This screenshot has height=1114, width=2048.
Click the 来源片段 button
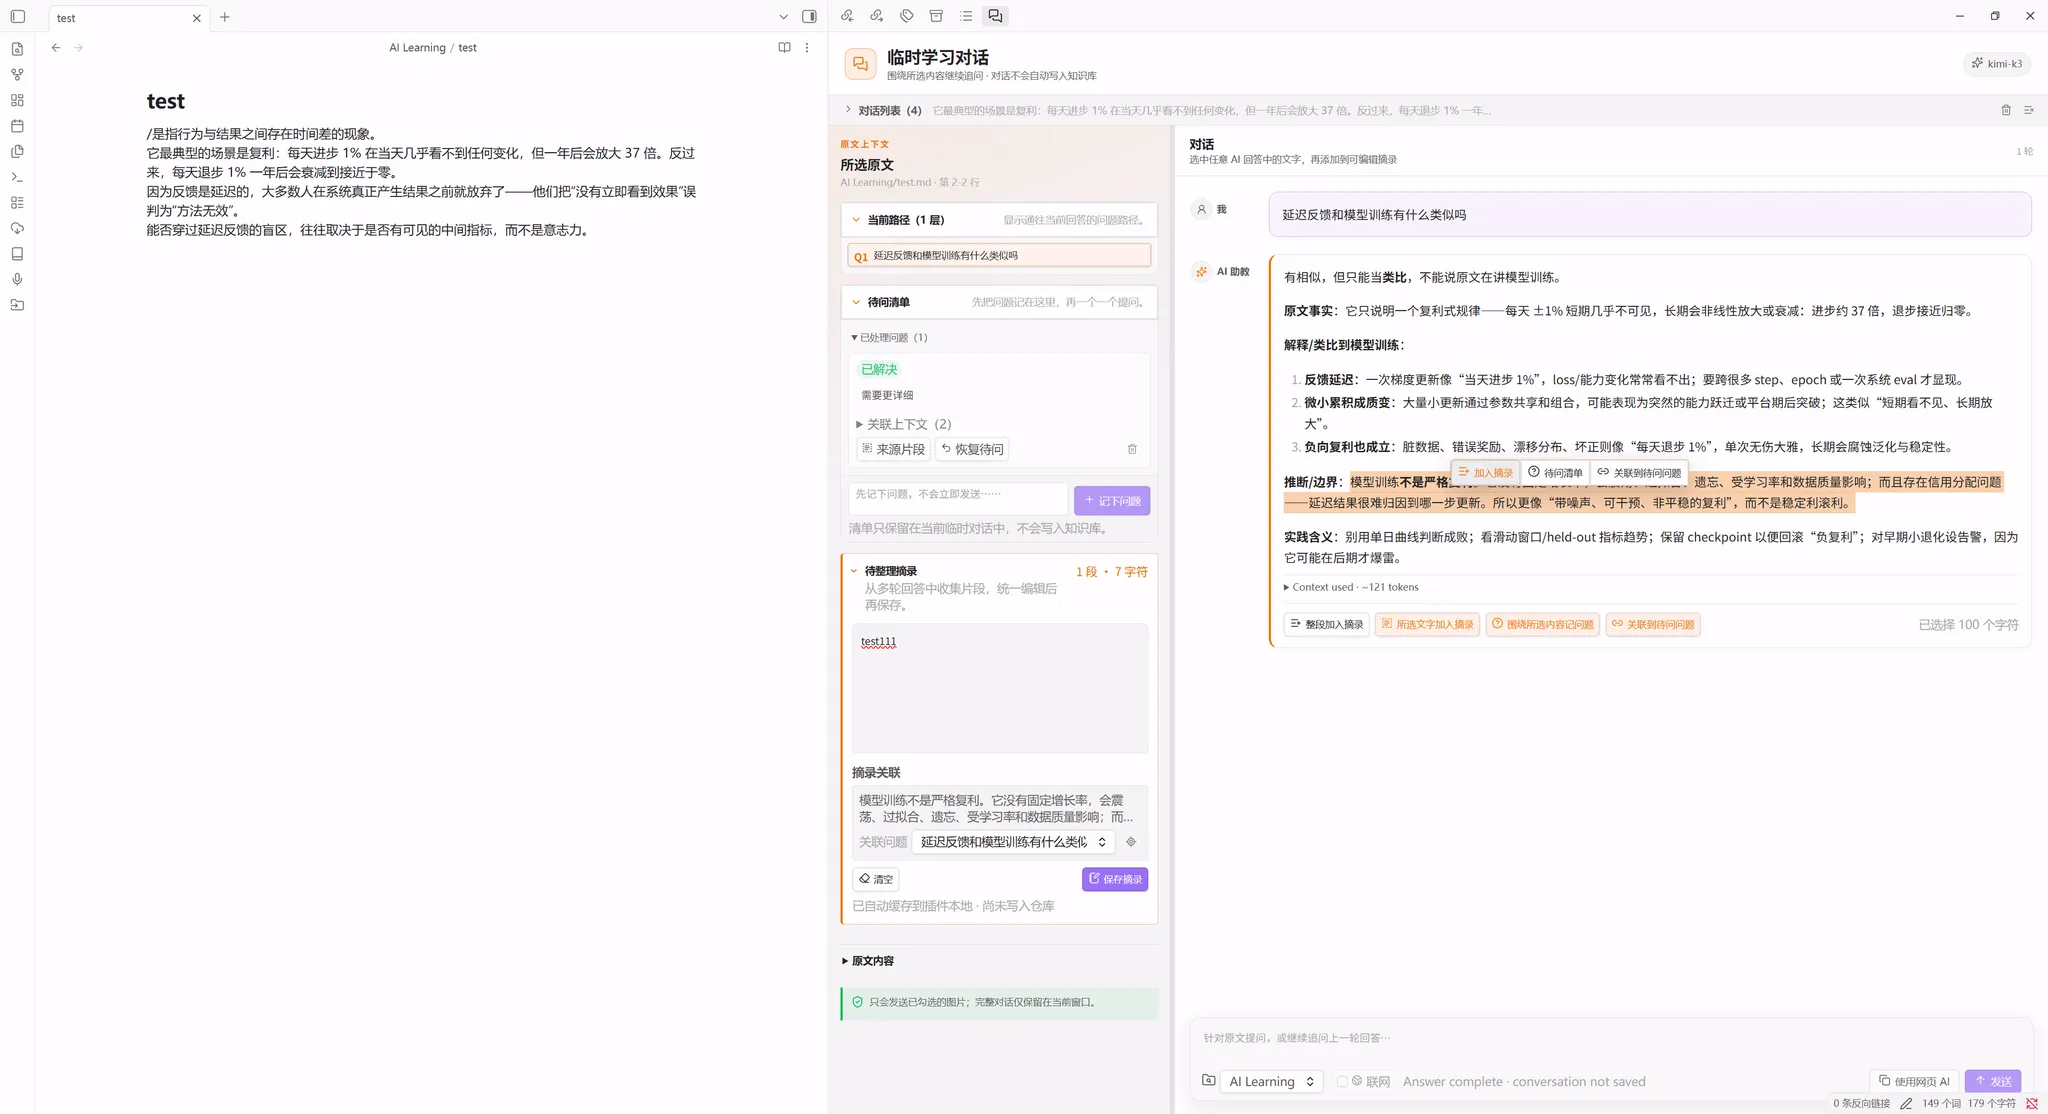tap(893, 449)
